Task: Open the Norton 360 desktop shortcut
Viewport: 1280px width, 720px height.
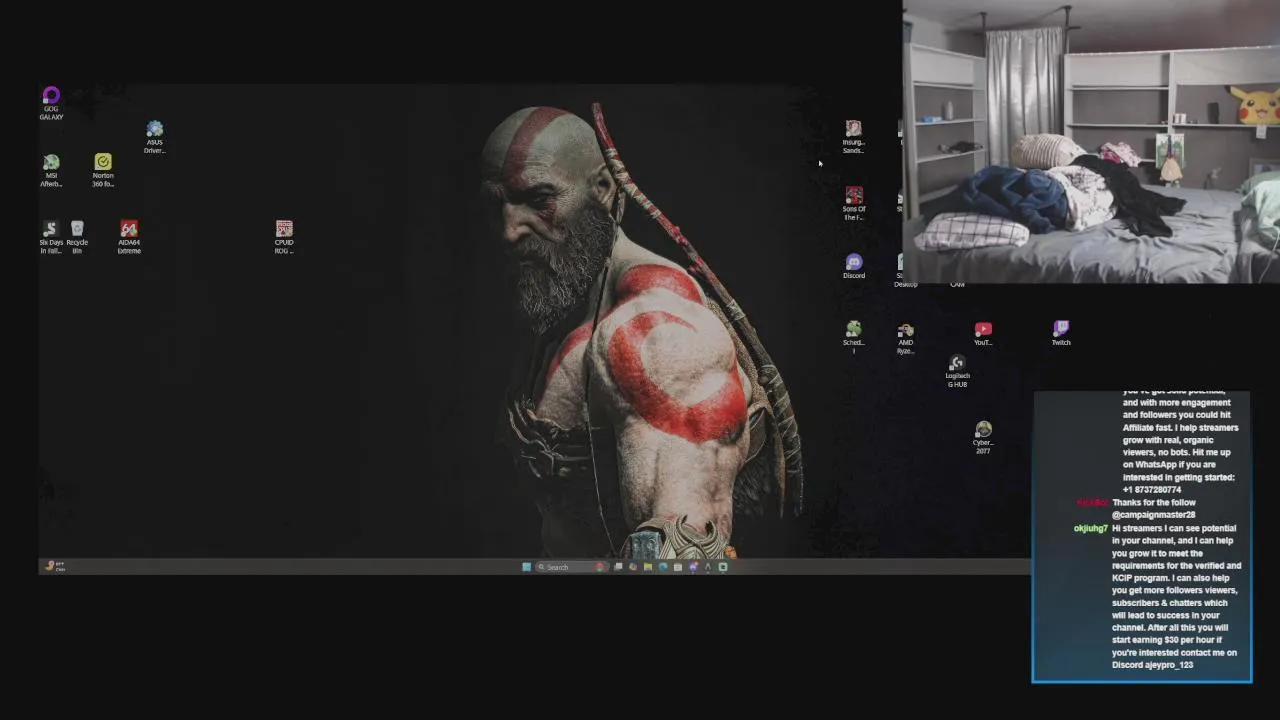Action: click(103, 171)
